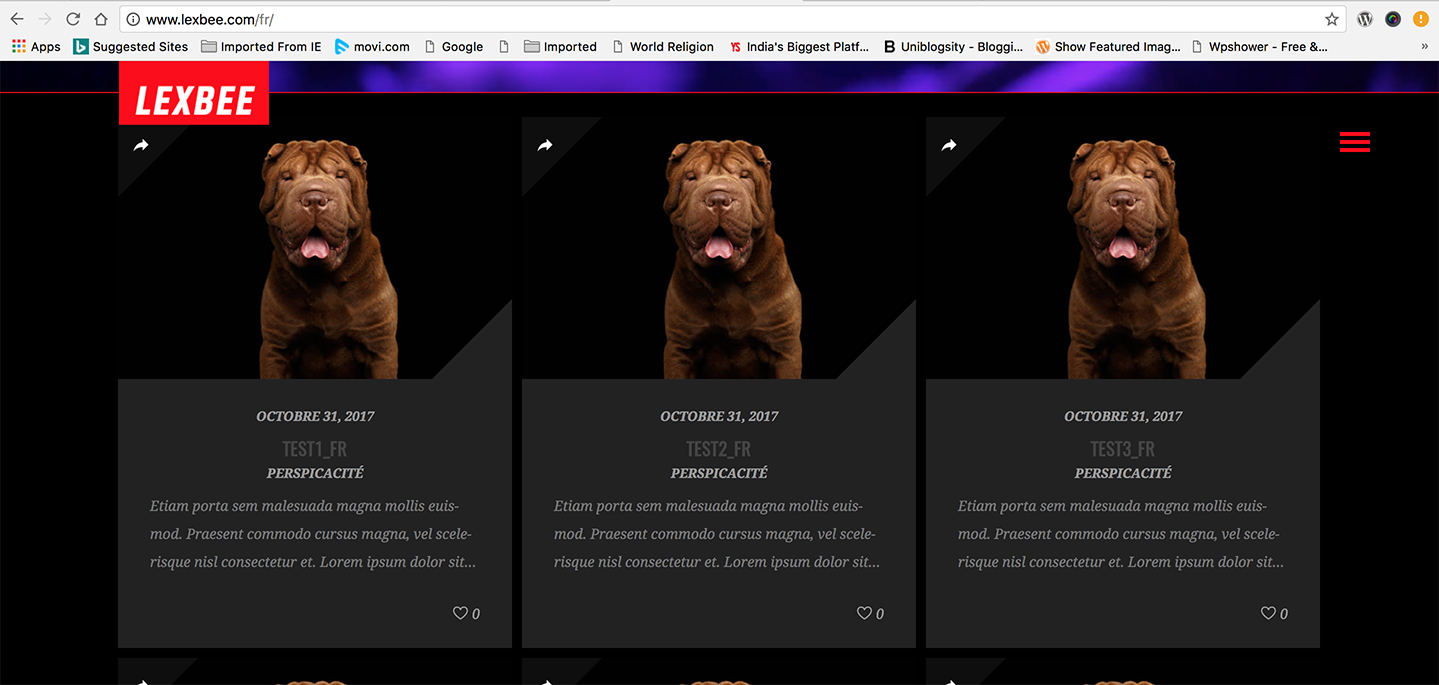Open the dog thumbnail of TEST2_FR

(719, 248)
